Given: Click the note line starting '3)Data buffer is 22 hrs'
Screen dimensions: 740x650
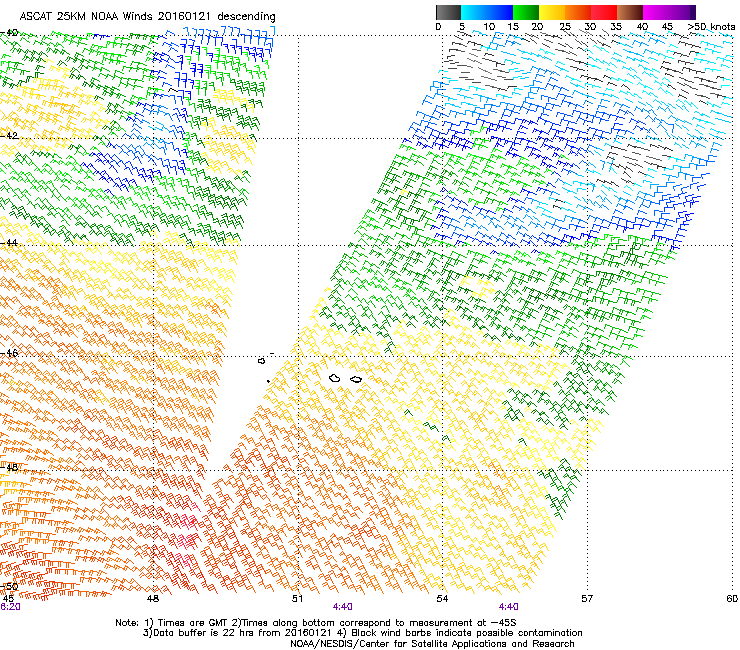Looking at the screenshot, I should [x=362, y=633].
